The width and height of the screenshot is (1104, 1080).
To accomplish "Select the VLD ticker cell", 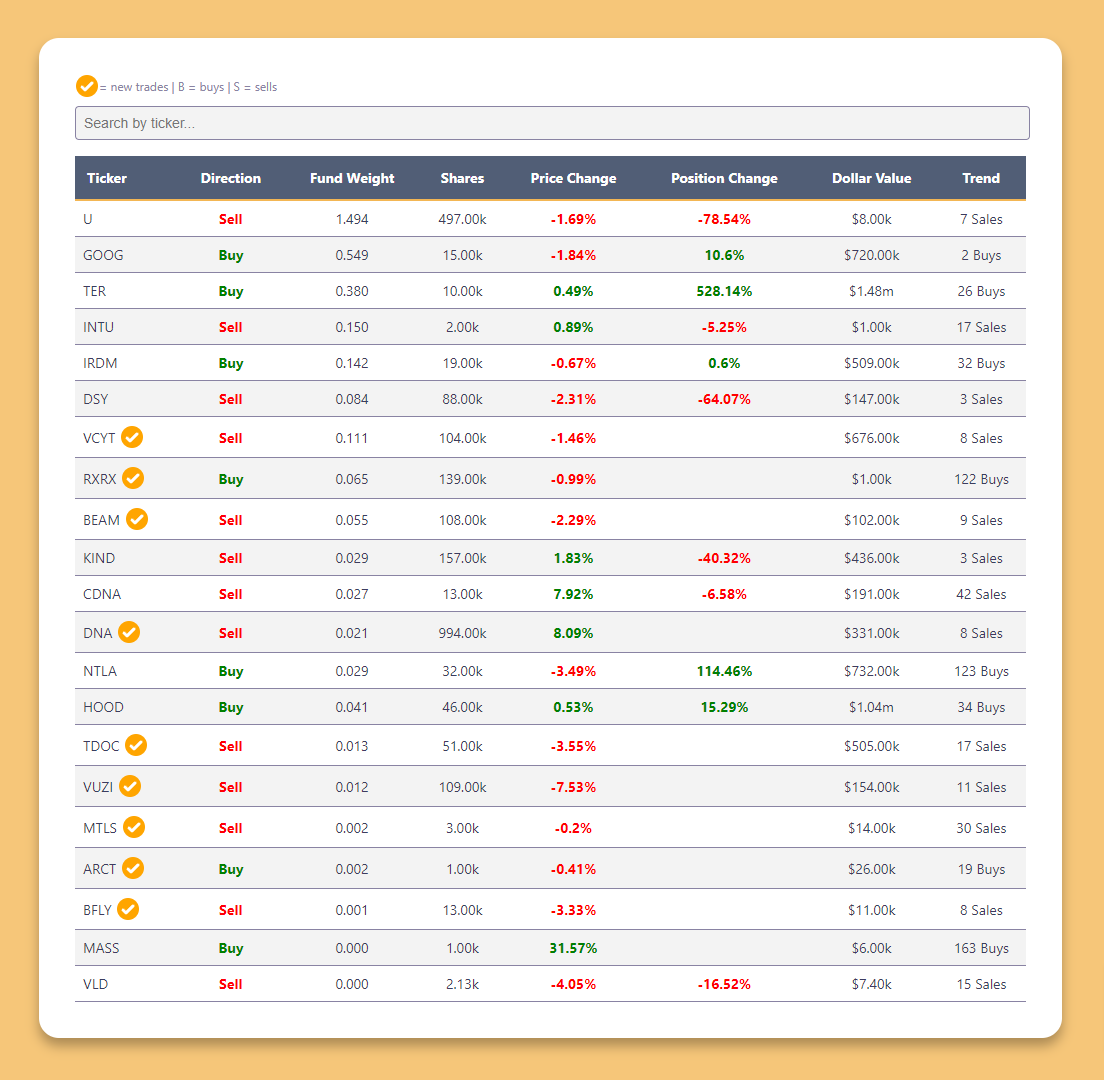I will click(96, 984).
